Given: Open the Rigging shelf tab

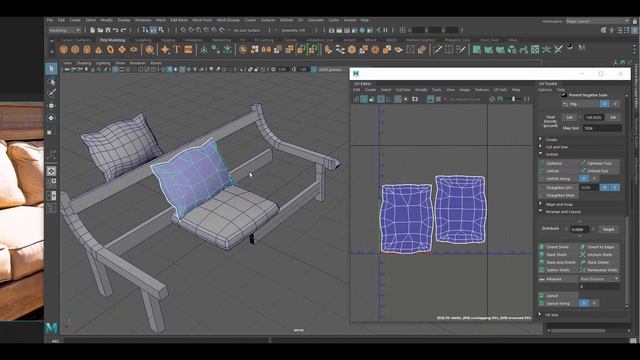Looking at the screenshot, I should 168,40.
